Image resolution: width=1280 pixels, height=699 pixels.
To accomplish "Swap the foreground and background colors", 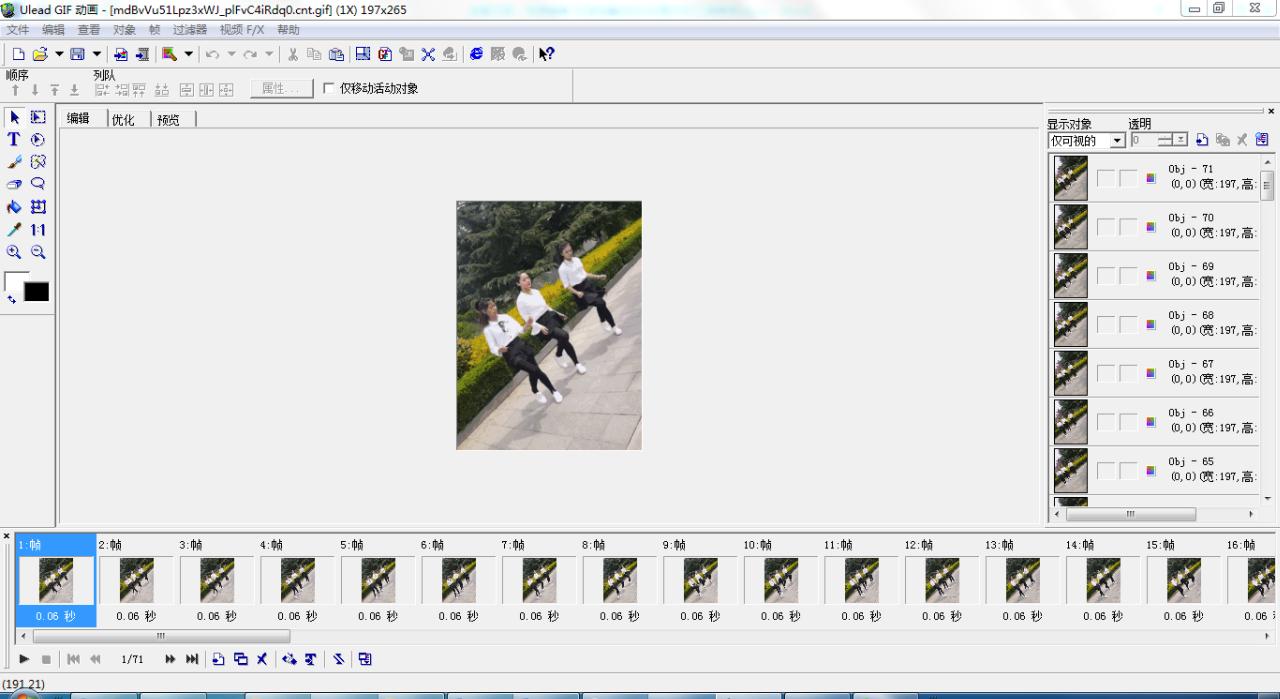I will point(11,299).
